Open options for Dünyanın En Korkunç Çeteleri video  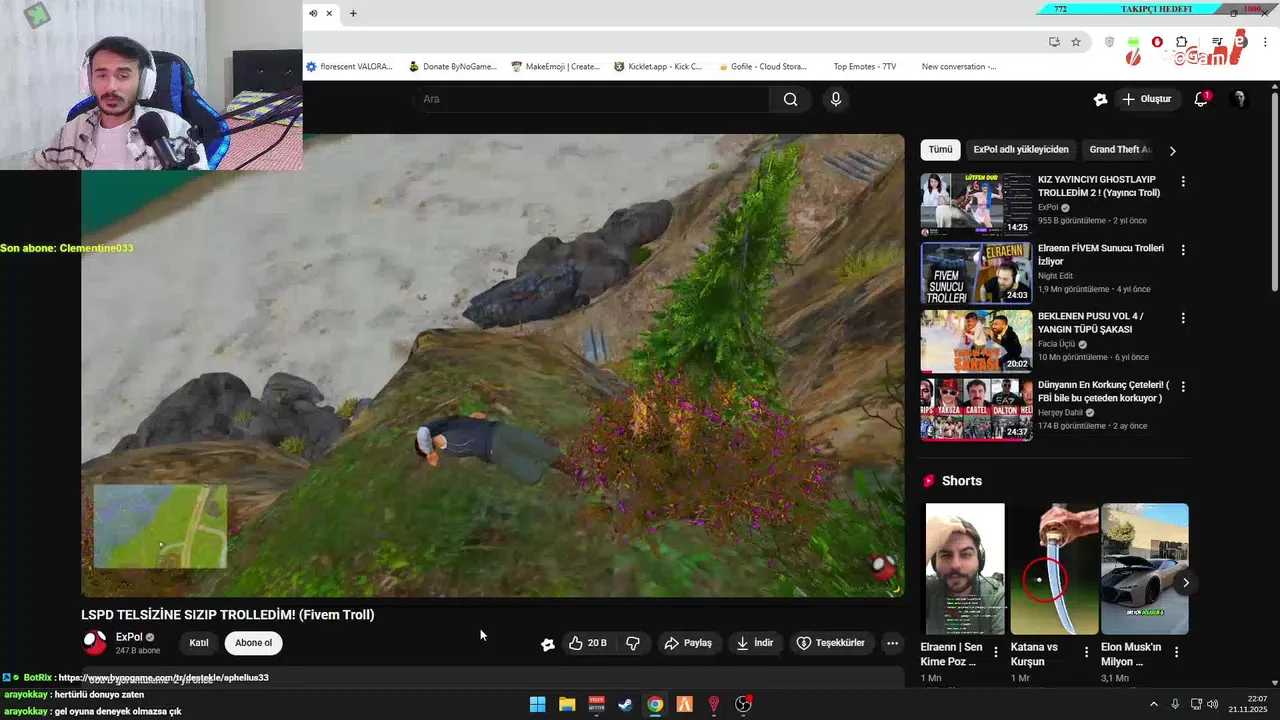(x=1183, y=386)
